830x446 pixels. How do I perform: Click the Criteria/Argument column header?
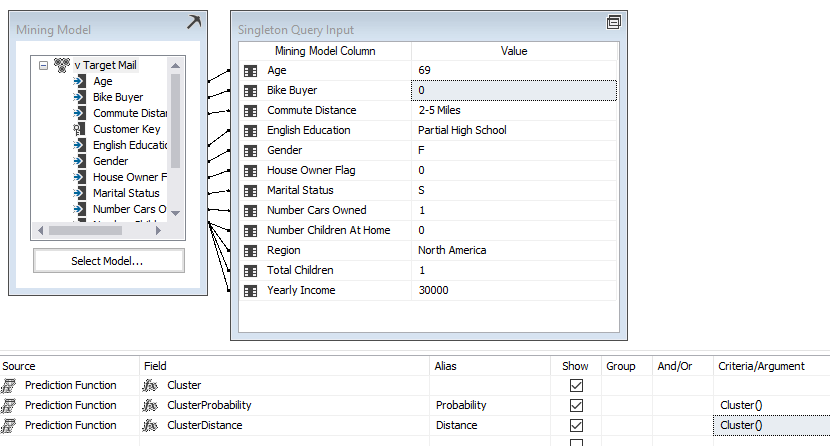761,366
